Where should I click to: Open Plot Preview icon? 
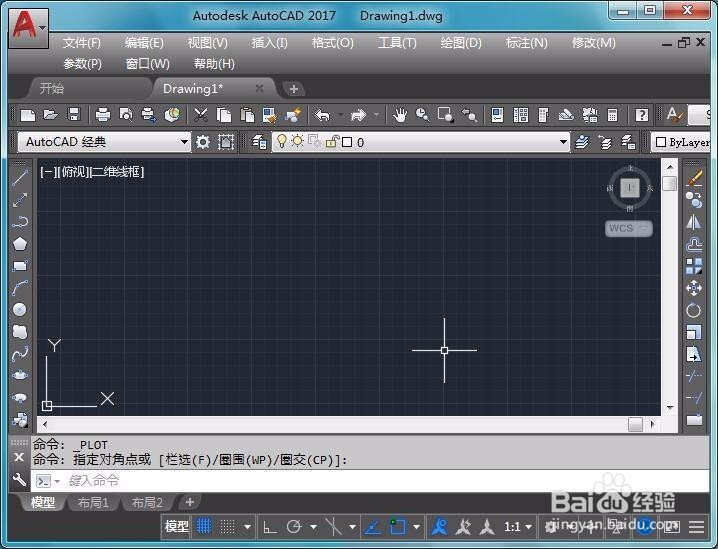125,114
